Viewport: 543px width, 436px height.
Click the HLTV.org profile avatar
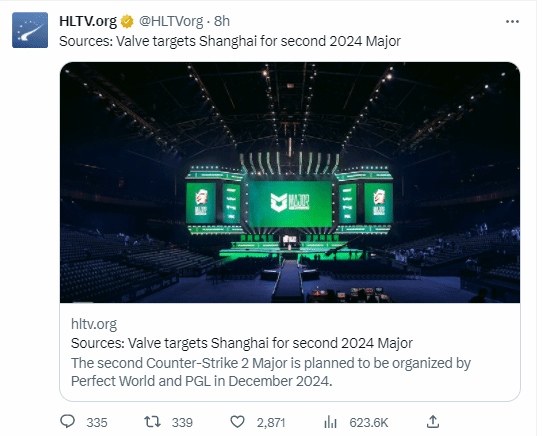click(x=30, y=30)
